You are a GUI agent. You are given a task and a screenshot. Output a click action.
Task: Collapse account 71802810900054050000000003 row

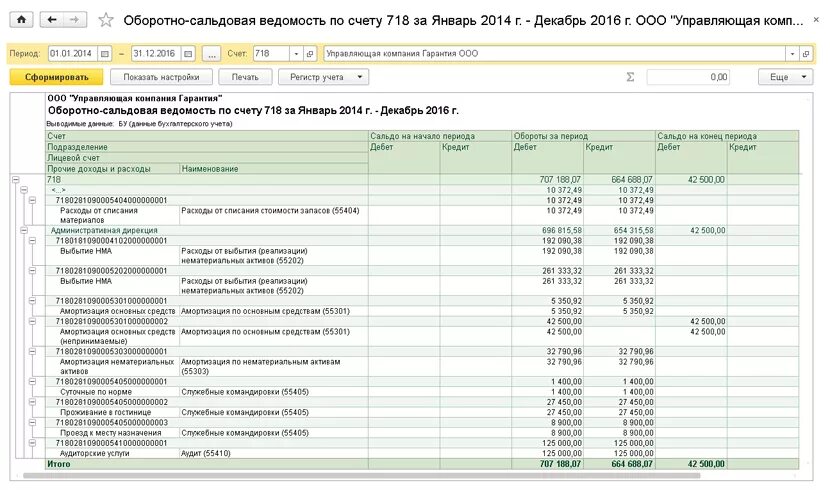tap(32, 423)
